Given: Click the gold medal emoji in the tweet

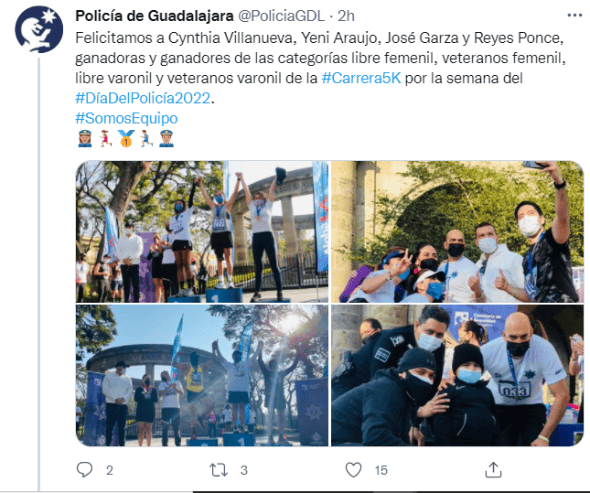Looking at the screenshot, I should click(126, 138).
